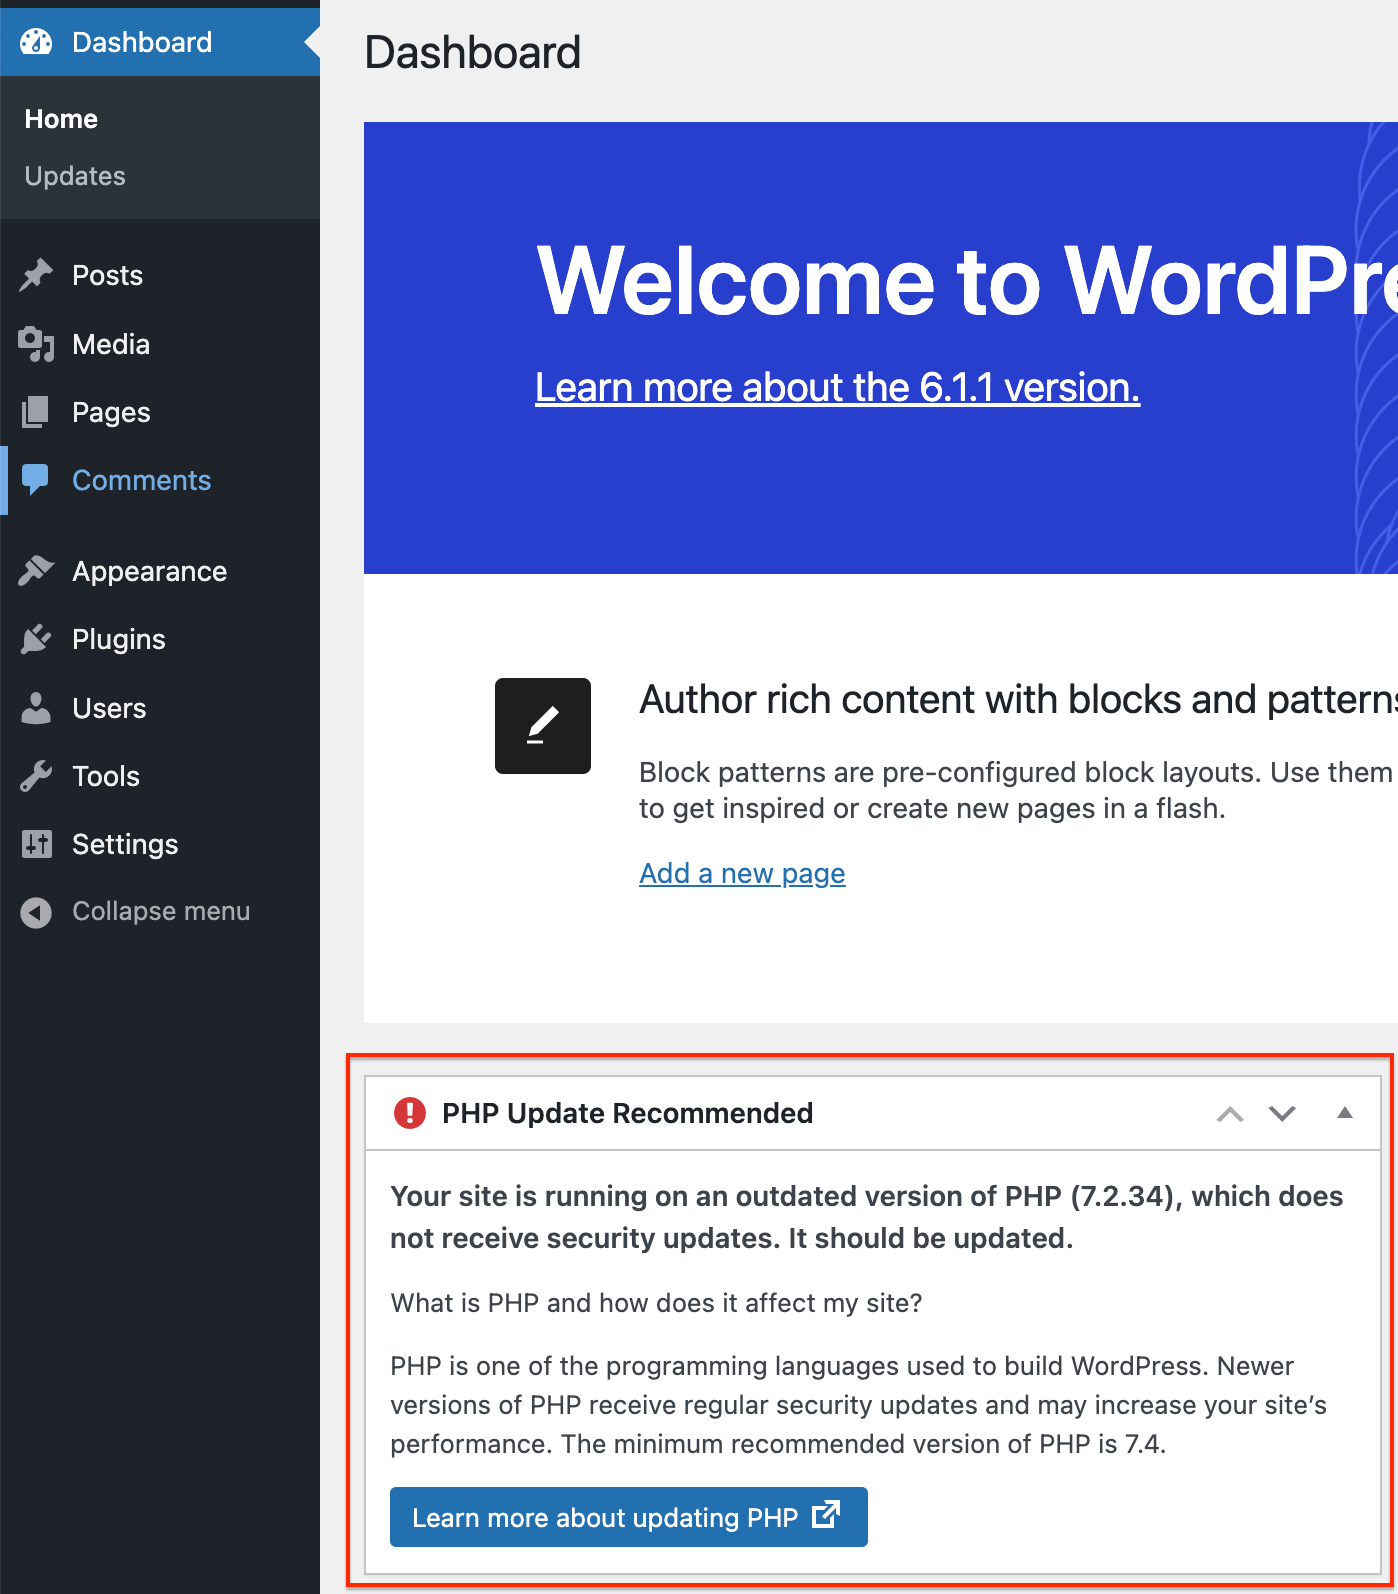Click 'PHP is one of the programming languages' paragraph
The height and width of the screenshot is (1594, 1398).
(x=858, y=1405)
